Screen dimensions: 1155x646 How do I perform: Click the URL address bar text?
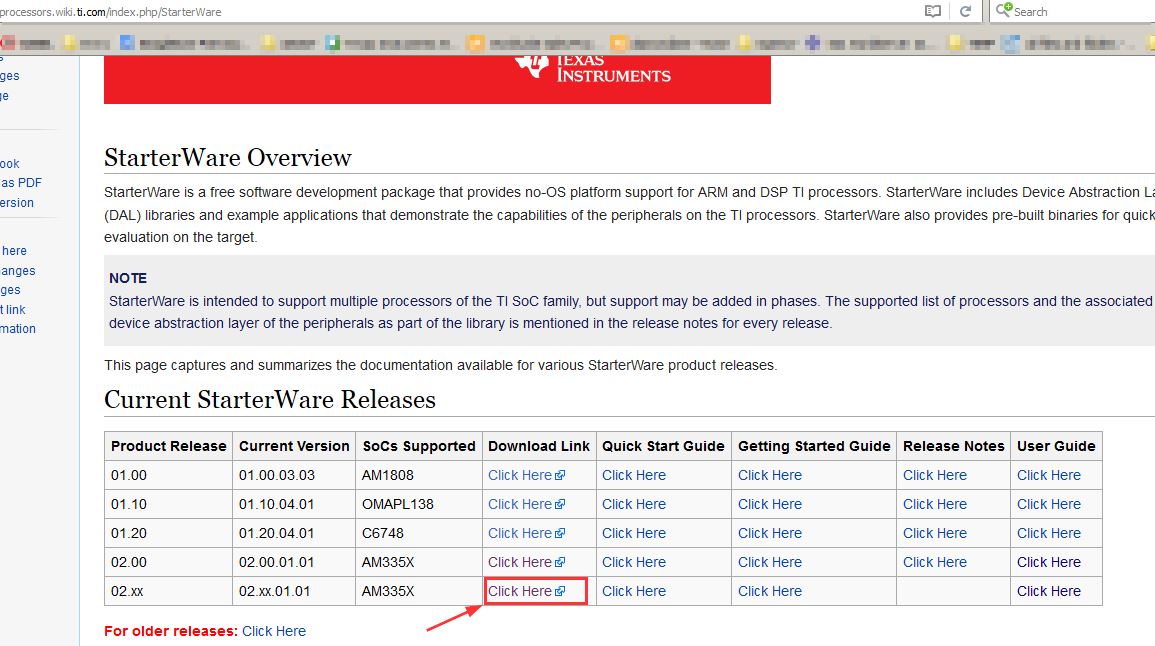pyautogui.click(x=110, y=12)
